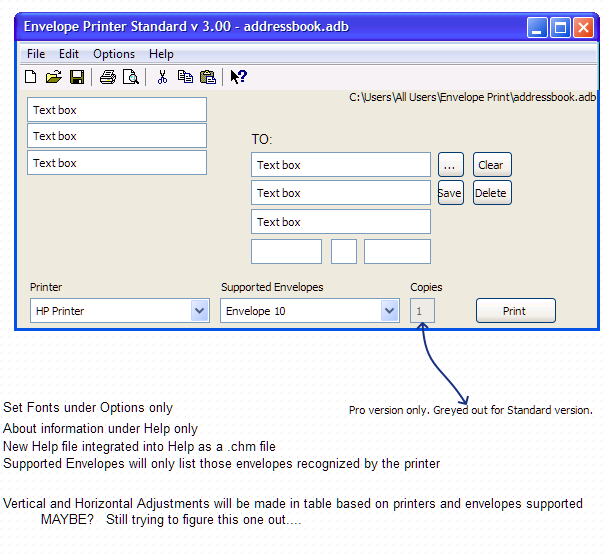Click the Clear button
The image size is (609, 553).
(x=491, y=165)
